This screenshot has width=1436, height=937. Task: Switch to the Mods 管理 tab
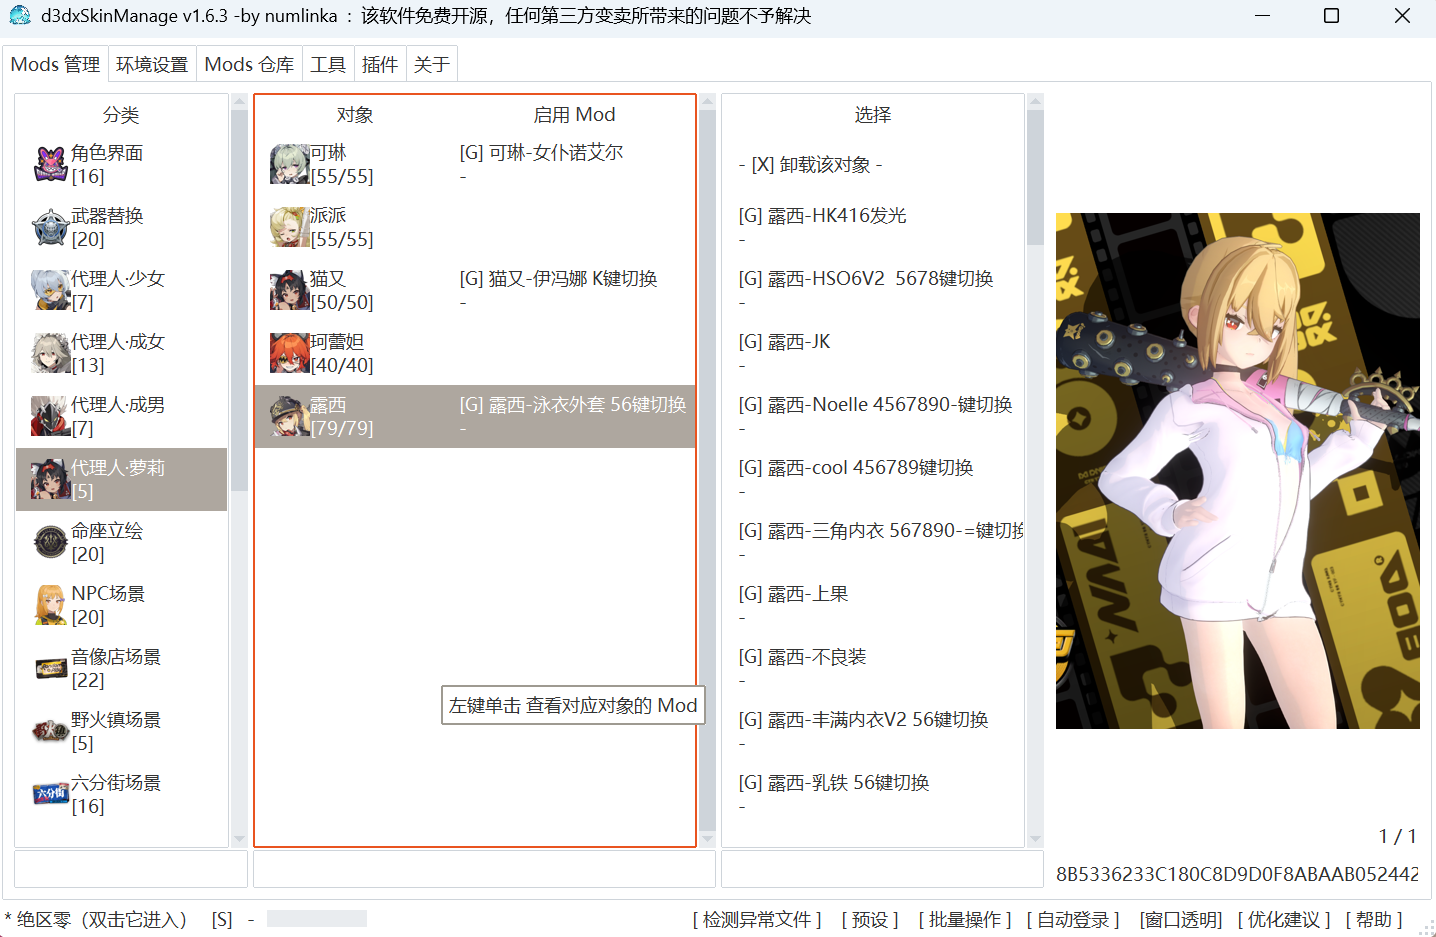pyautogui.click(x=55, y=64)
